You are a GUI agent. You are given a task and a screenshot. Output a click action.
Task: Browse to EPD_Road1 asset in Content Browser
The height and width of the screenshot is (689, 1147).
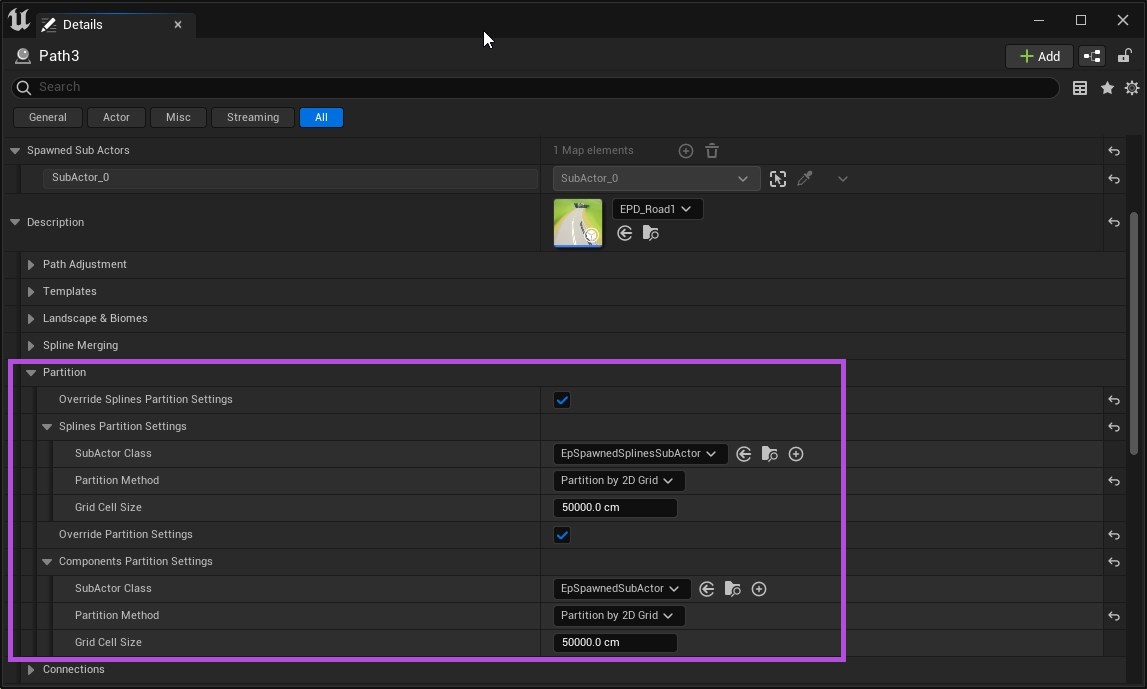coord(651,233)
